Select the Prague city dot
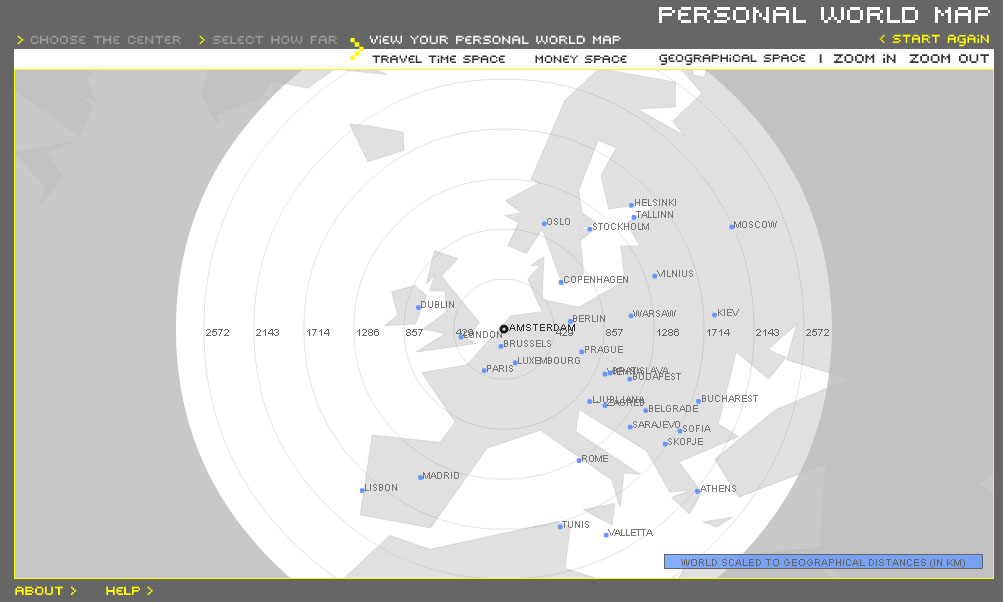 click(581, 352)
